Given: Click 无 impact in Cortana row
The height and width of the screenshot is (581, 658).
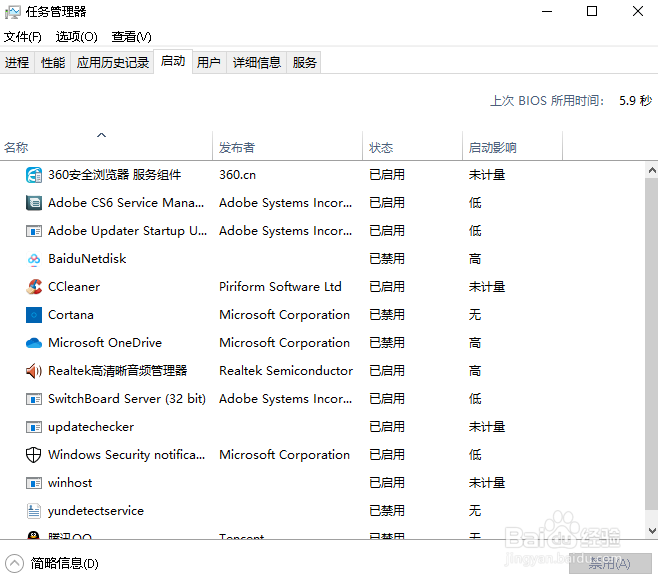Looking at the screenshot, I should coord(475,315).
